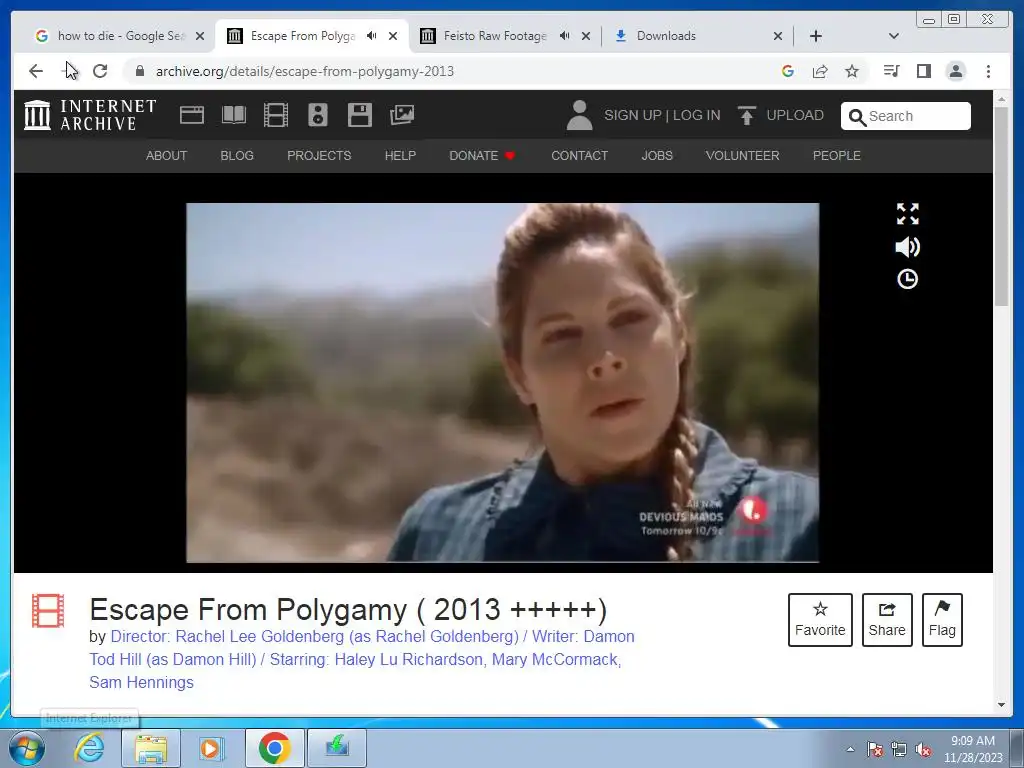
Task: Open the PEOPLE menu item
Action: (x=837, y=155)
